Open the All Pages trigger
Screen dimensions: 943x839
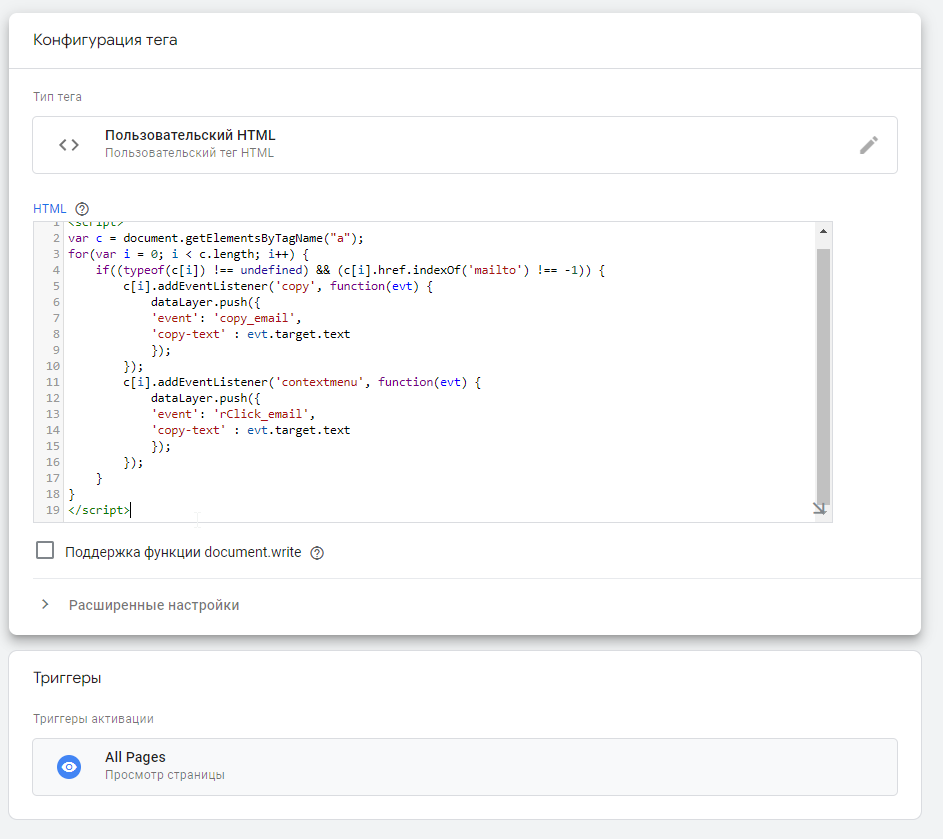465,767
